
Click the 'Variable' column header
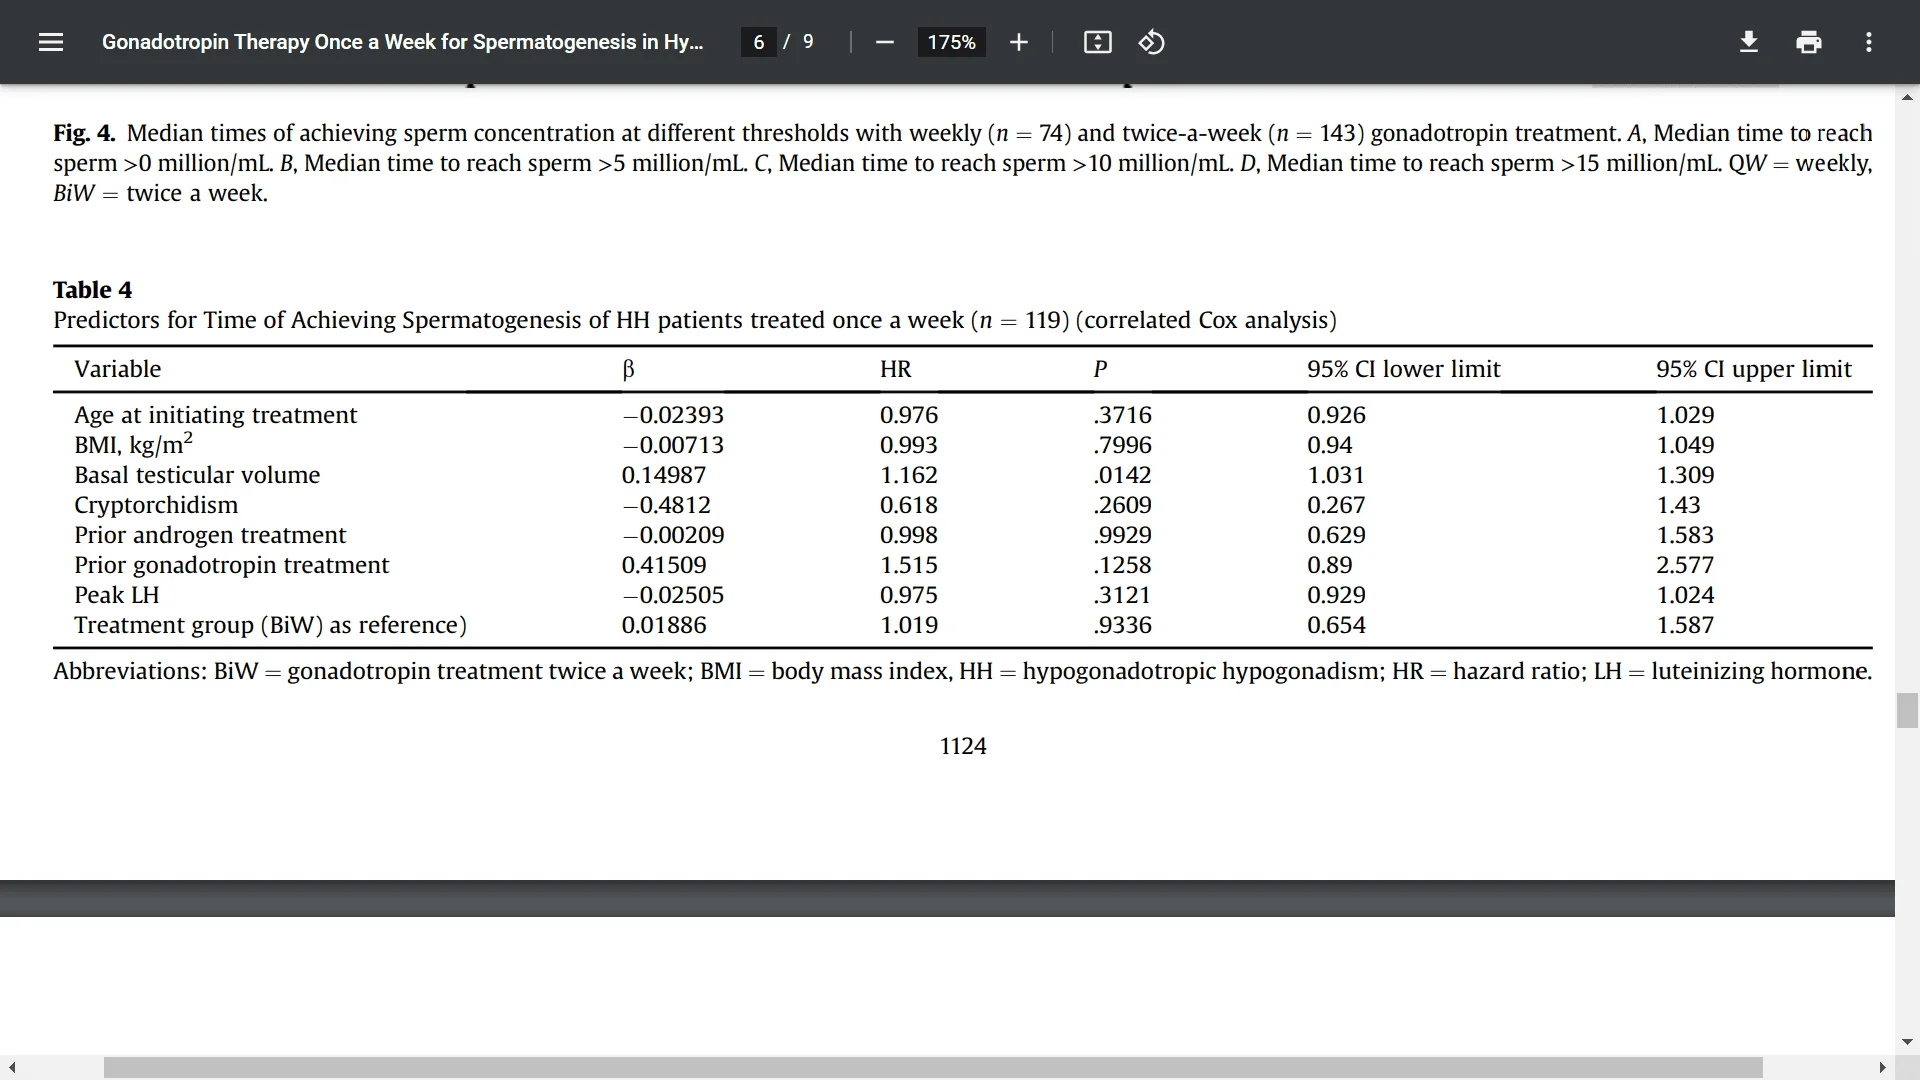click(117, 369)
